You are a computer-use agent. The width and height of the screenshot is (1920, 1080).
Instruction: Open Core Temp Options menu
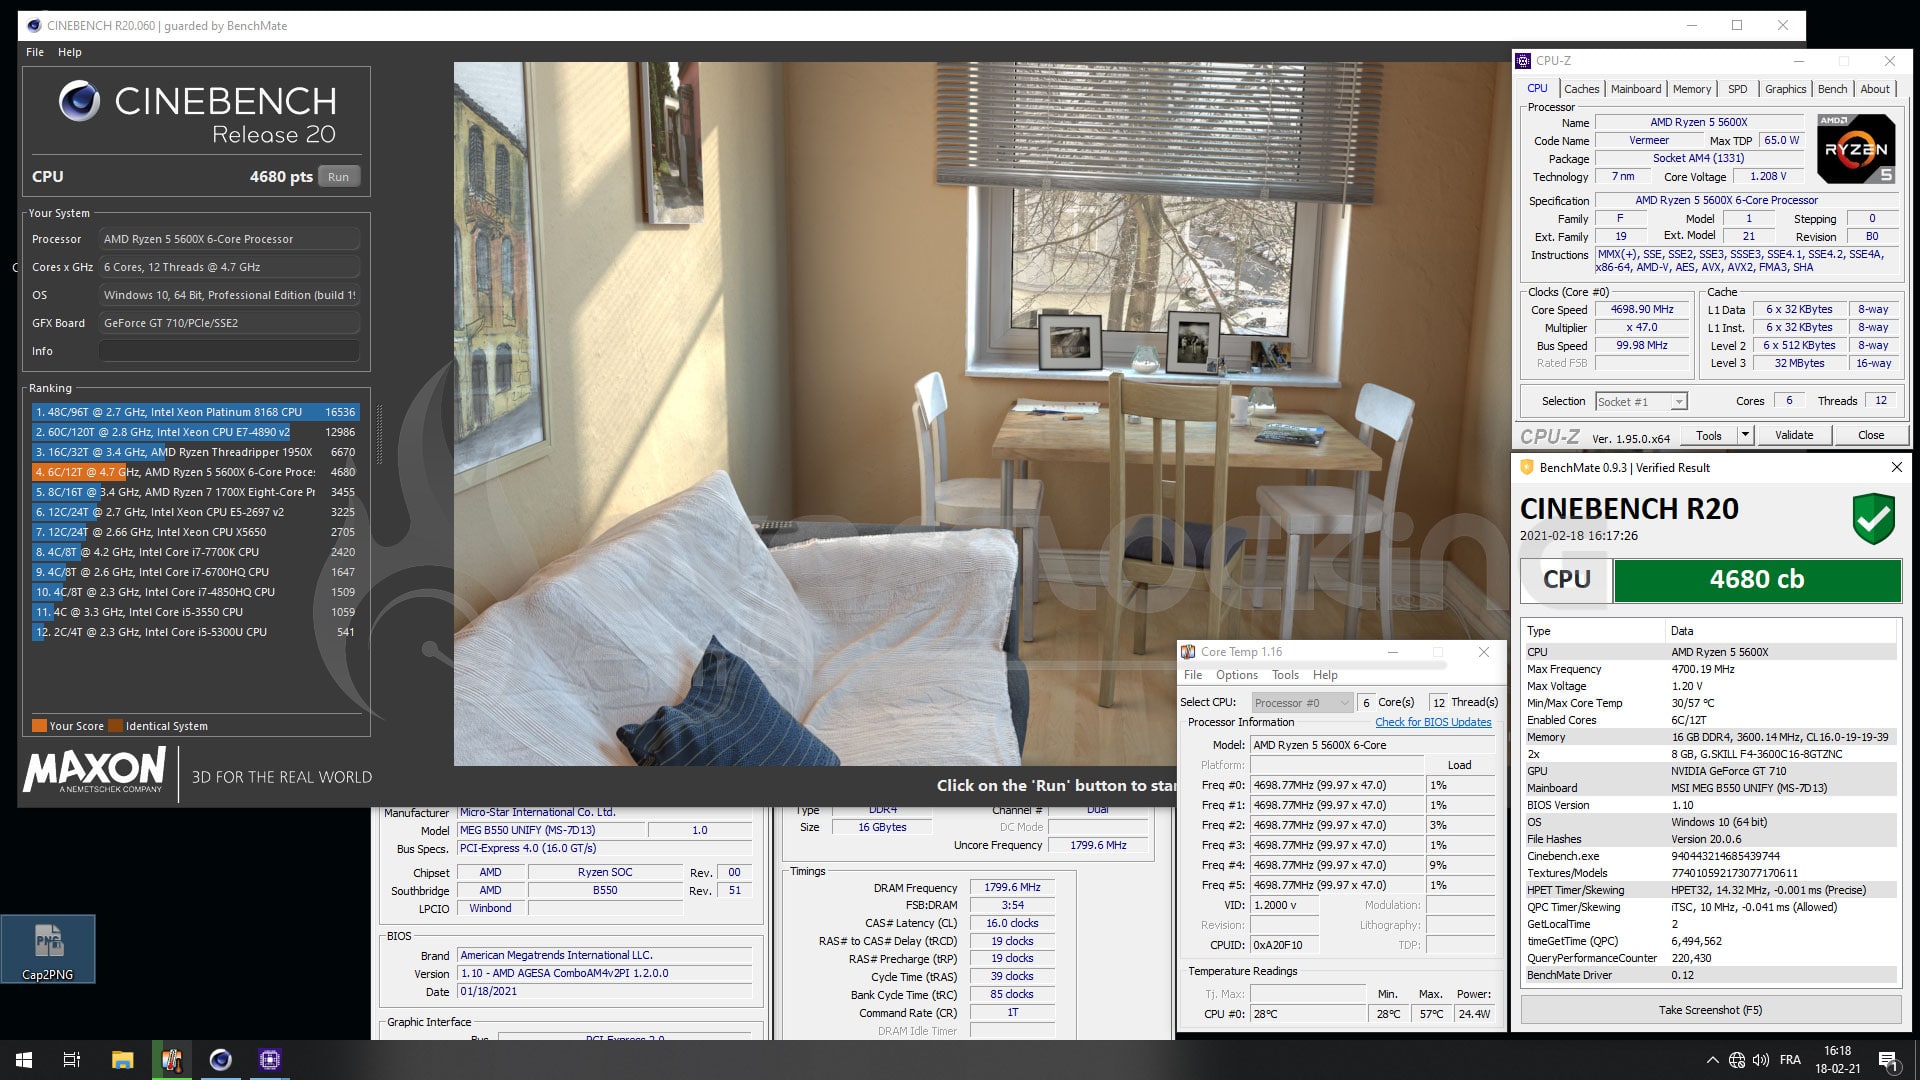[1237, 675]
